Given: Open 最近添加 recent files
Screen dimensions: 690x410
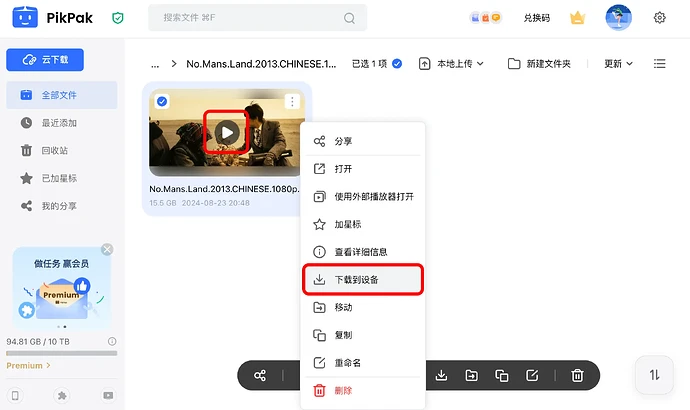Looking at the screenshot, I should click(62, 123).
